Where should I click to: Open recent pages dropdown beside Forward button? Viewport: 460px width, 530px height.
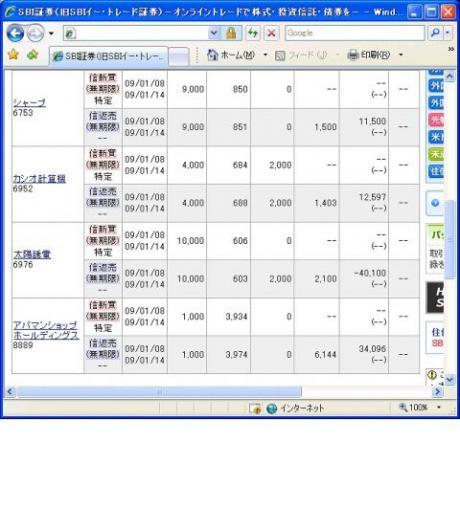pos(51,33)
